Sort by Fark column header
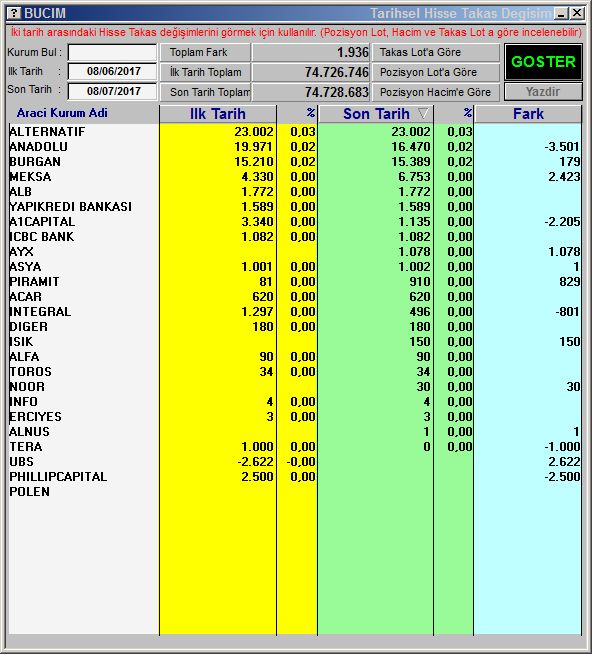 pos(528,114)
